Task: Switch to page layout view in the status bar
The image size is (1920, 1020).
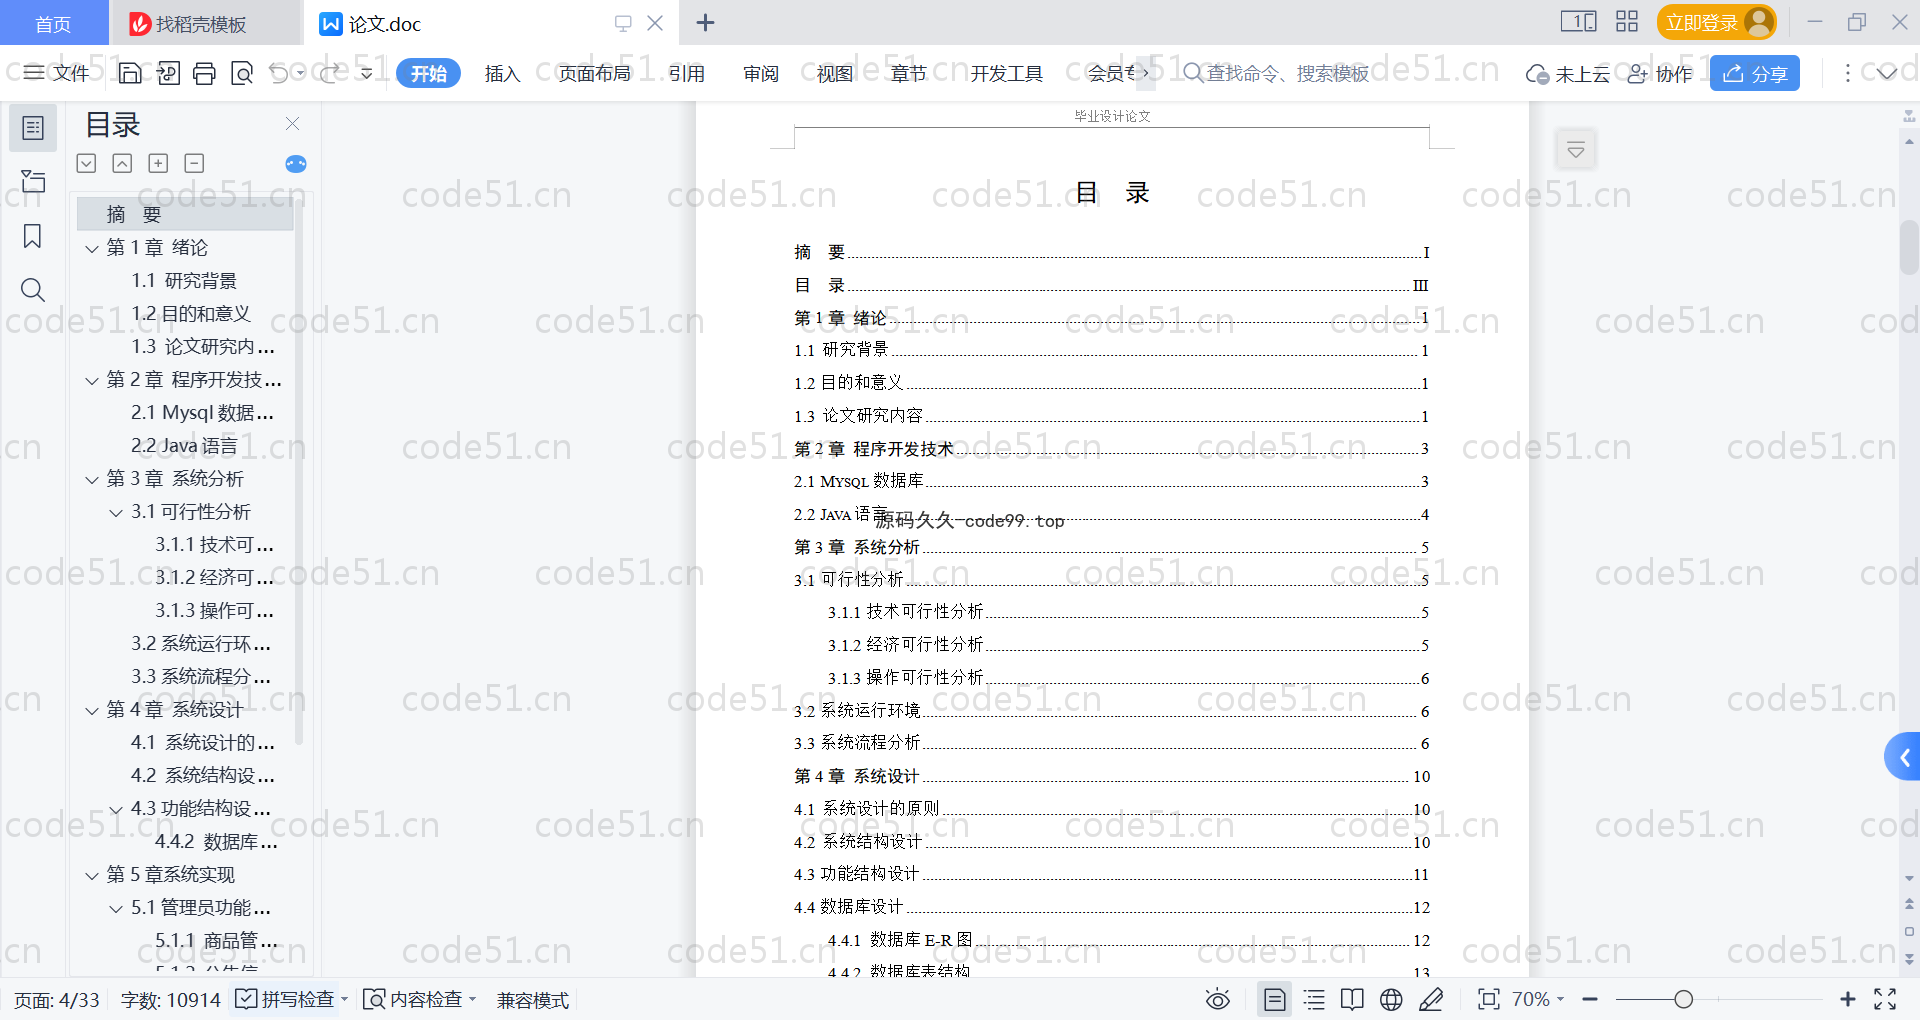Action: tap(1275, 999)
